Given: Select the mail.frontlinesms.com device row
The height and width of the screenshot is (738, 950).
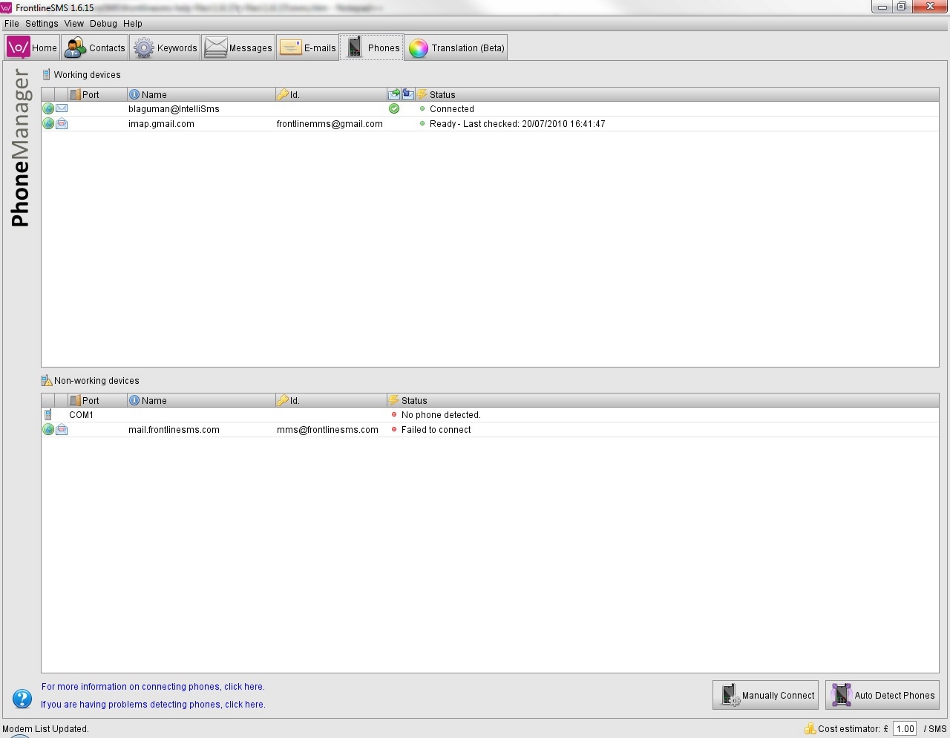Looking at the screenshot, I should click(490, 430).
